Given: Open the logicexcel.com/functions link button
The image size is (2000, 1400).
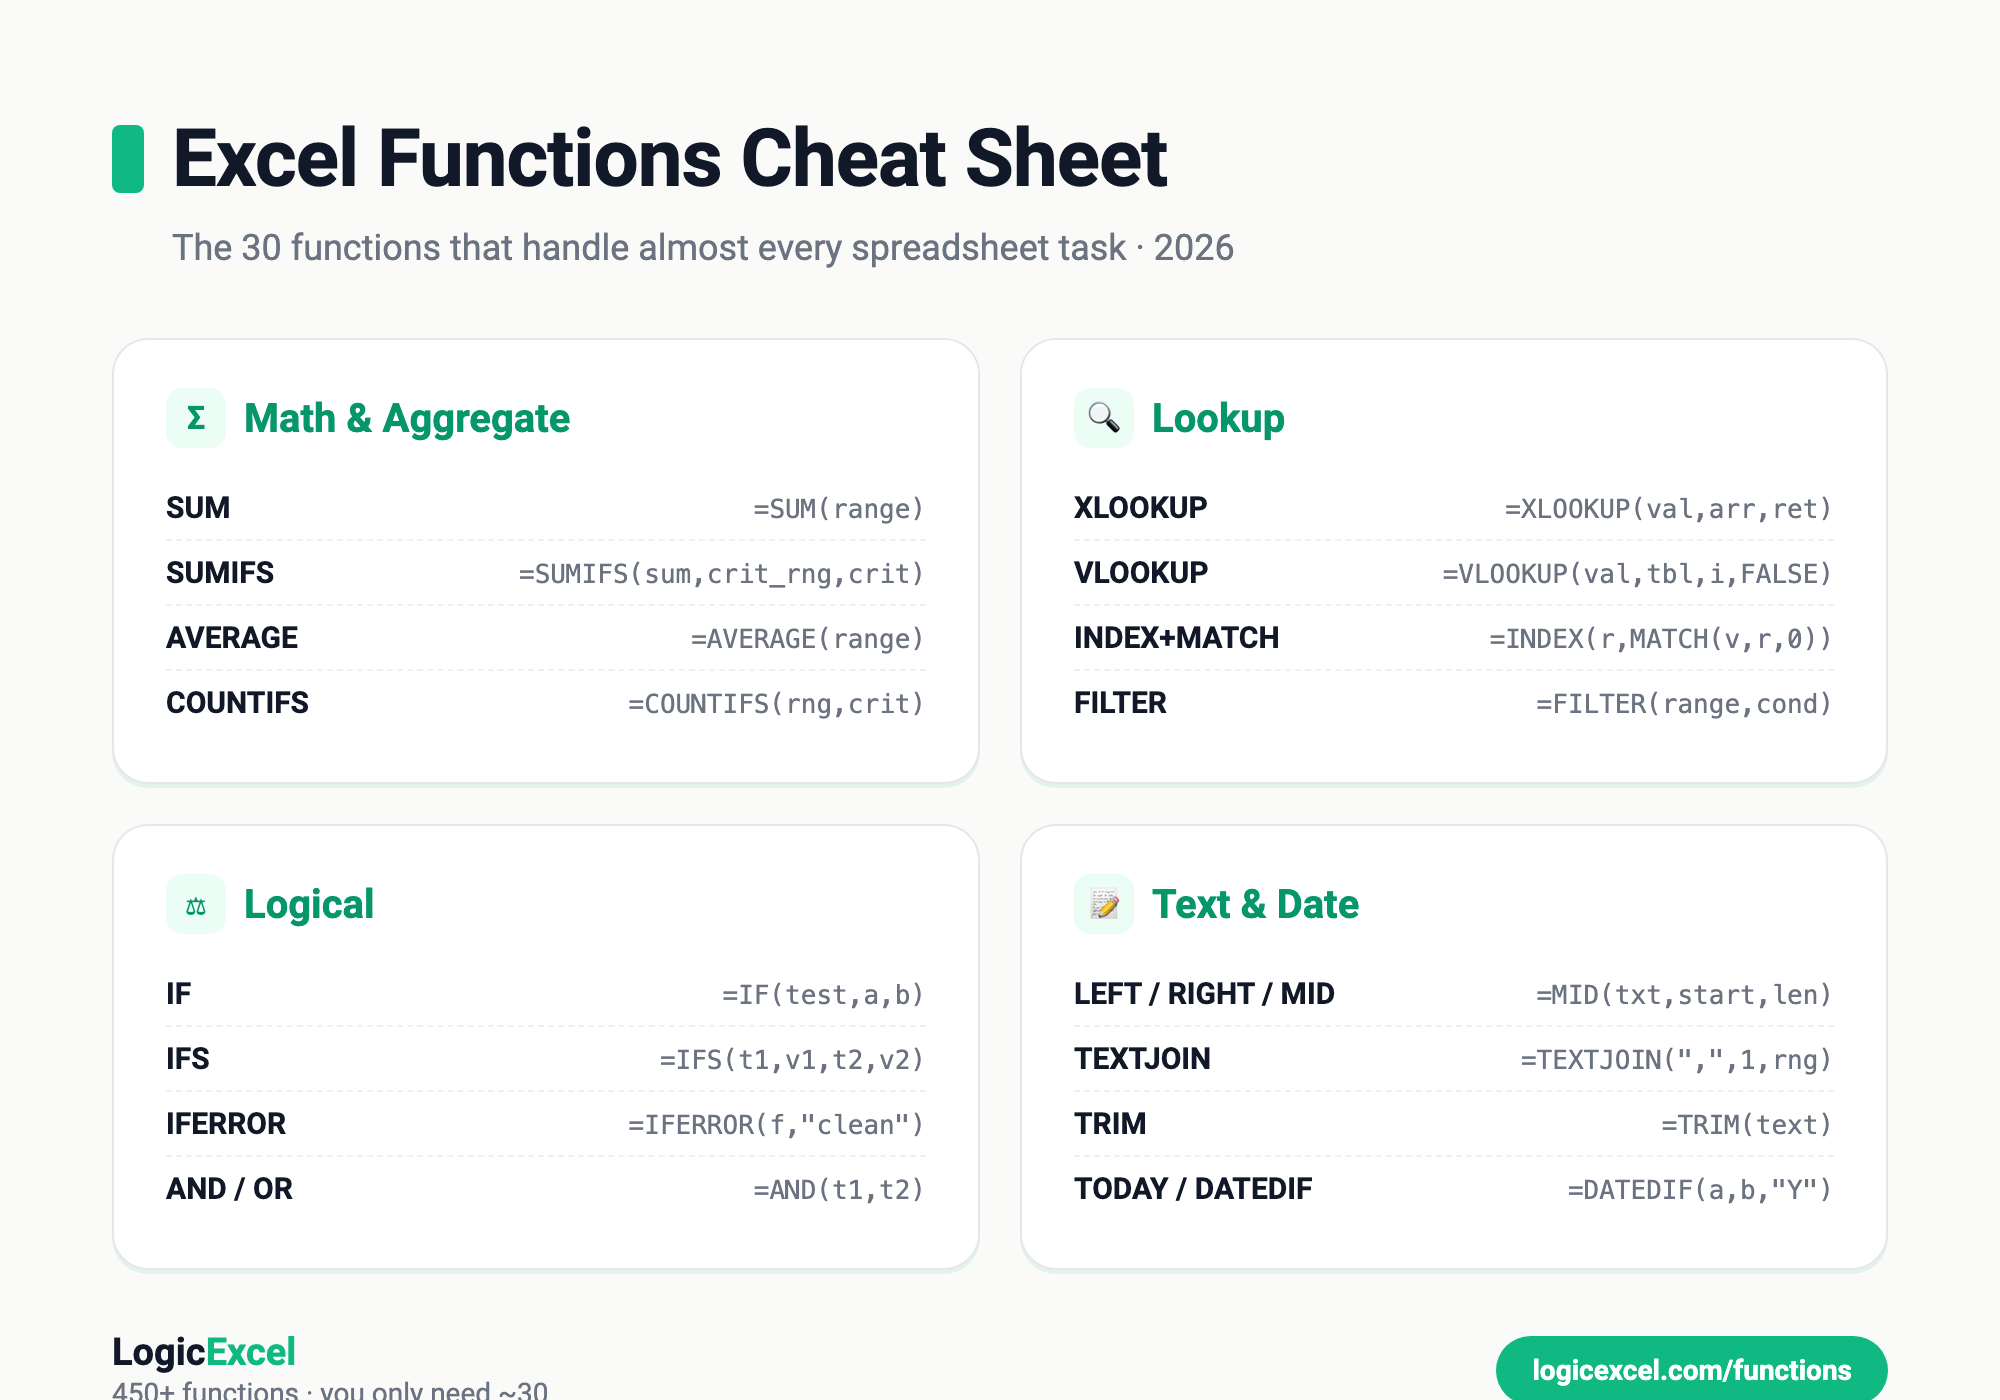Looking at the screenshot, I should point(1691,1369).
